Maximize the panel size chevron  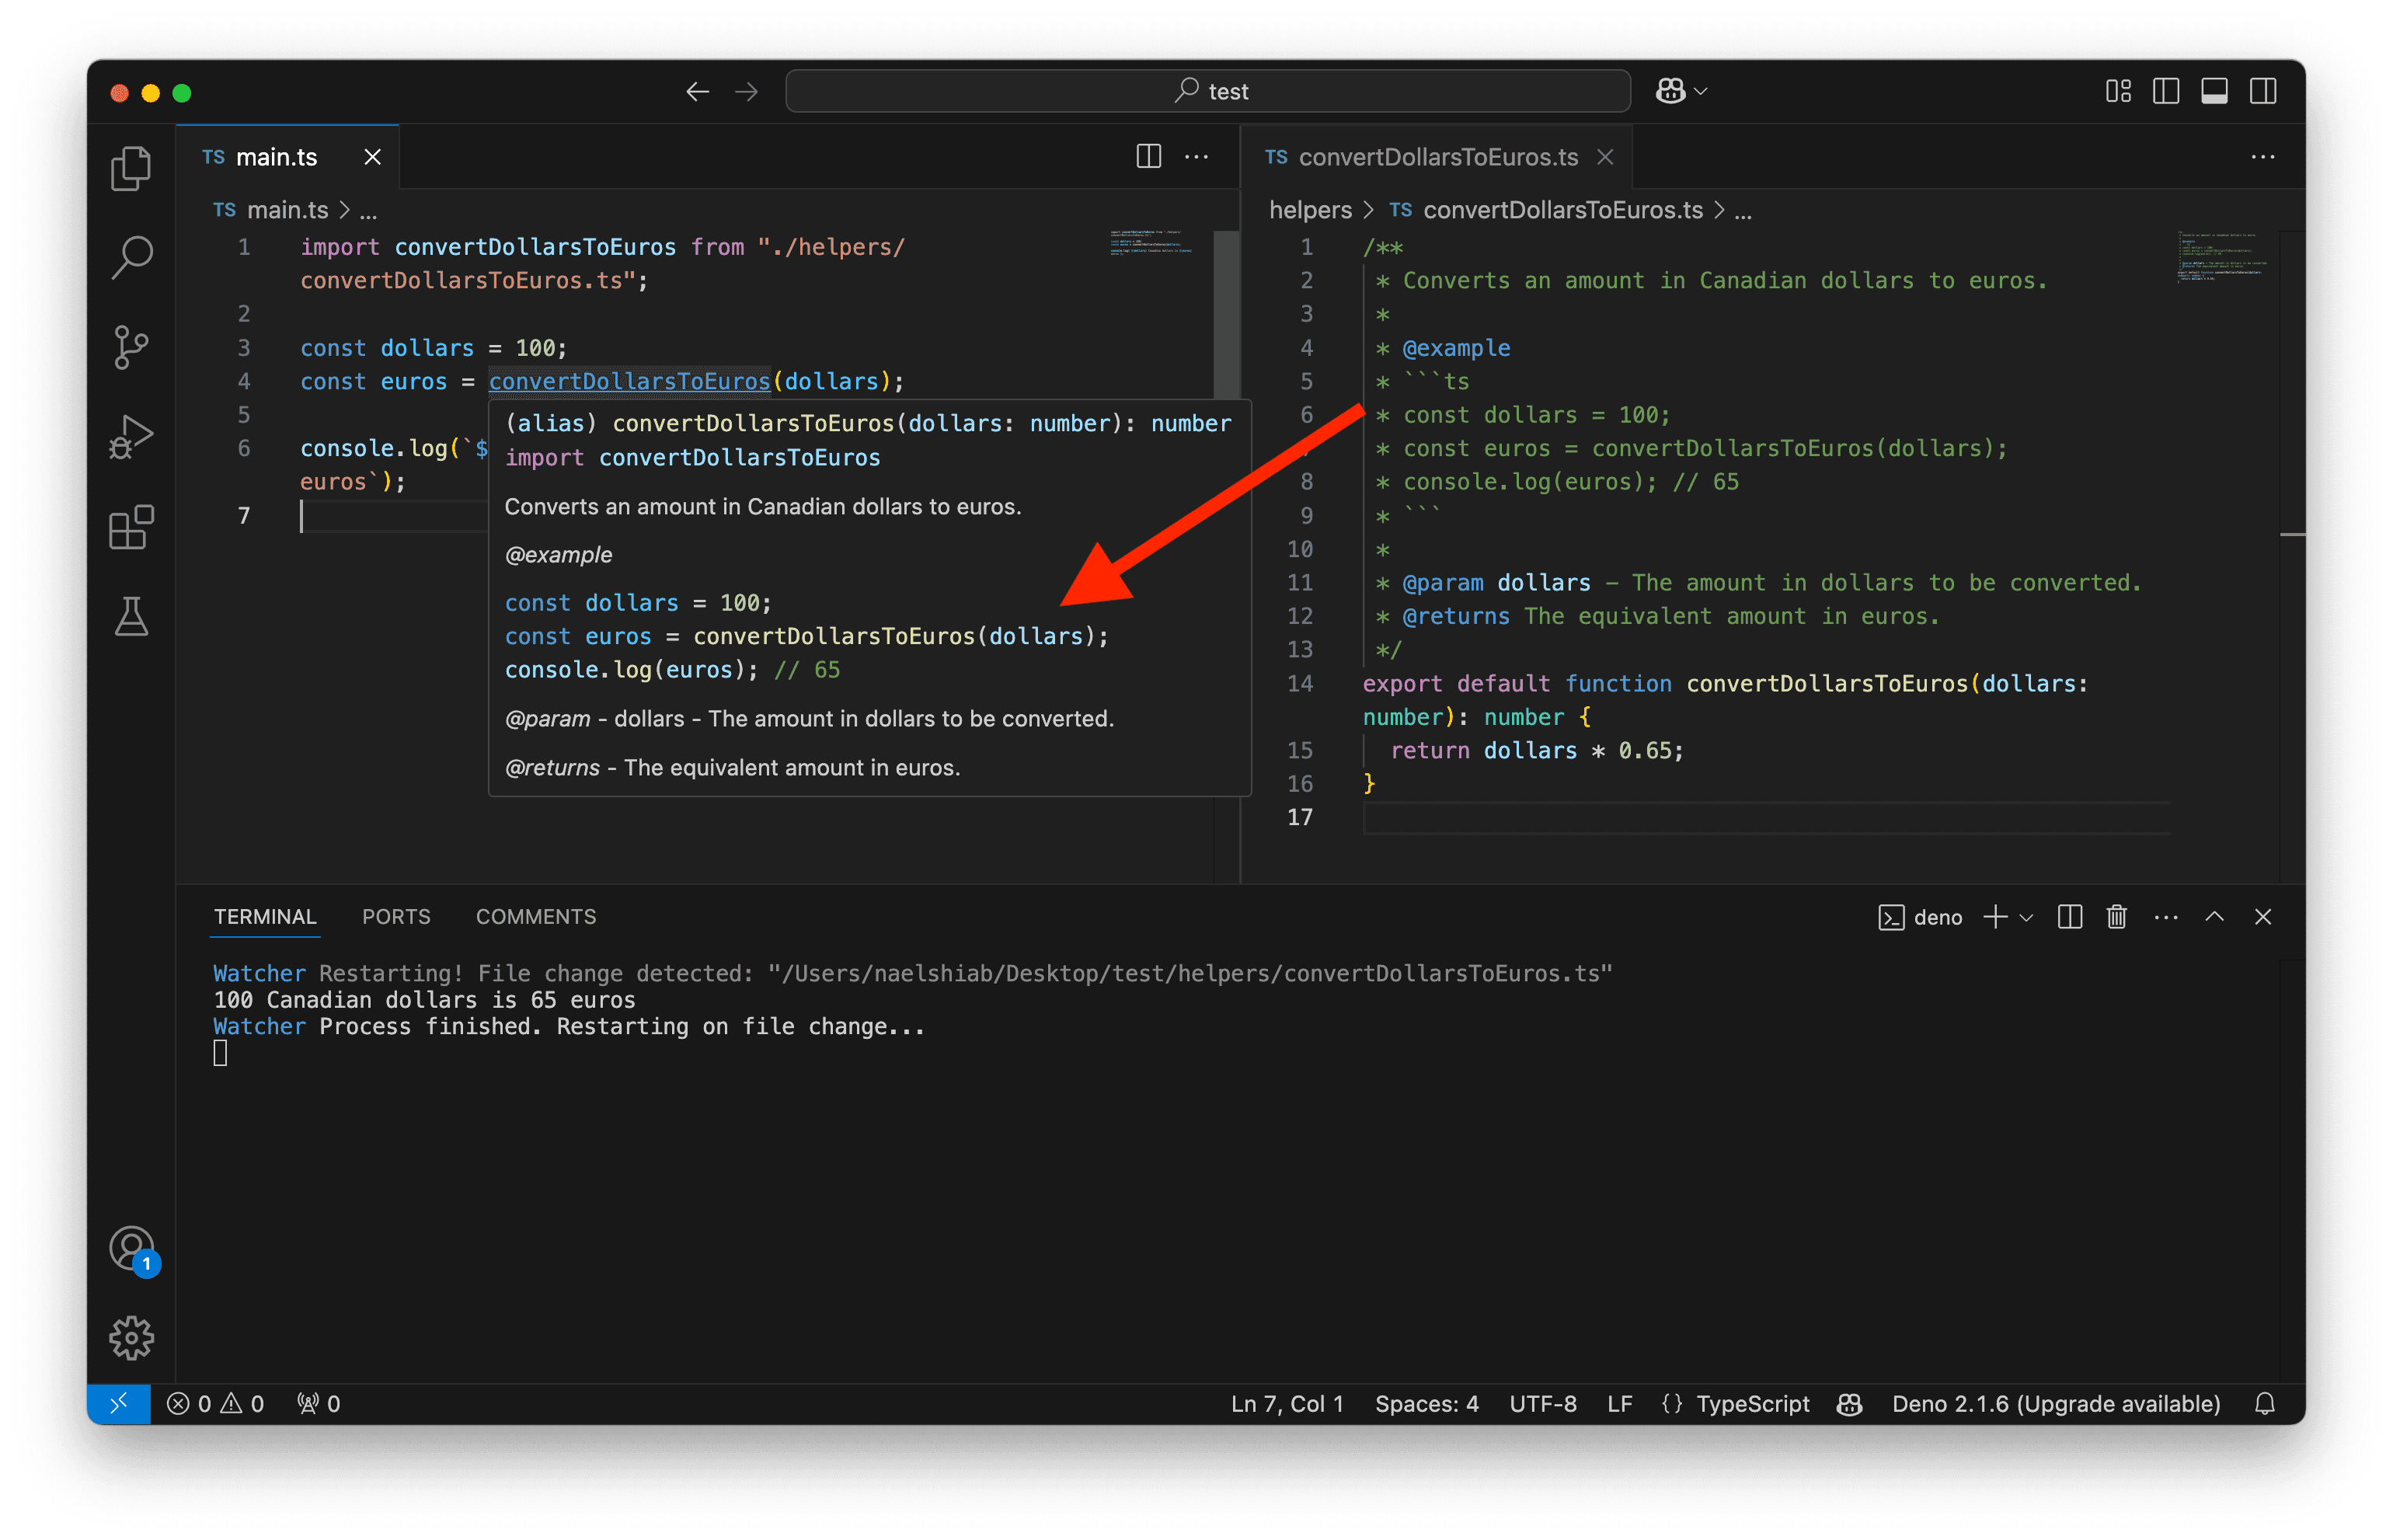2214,917
